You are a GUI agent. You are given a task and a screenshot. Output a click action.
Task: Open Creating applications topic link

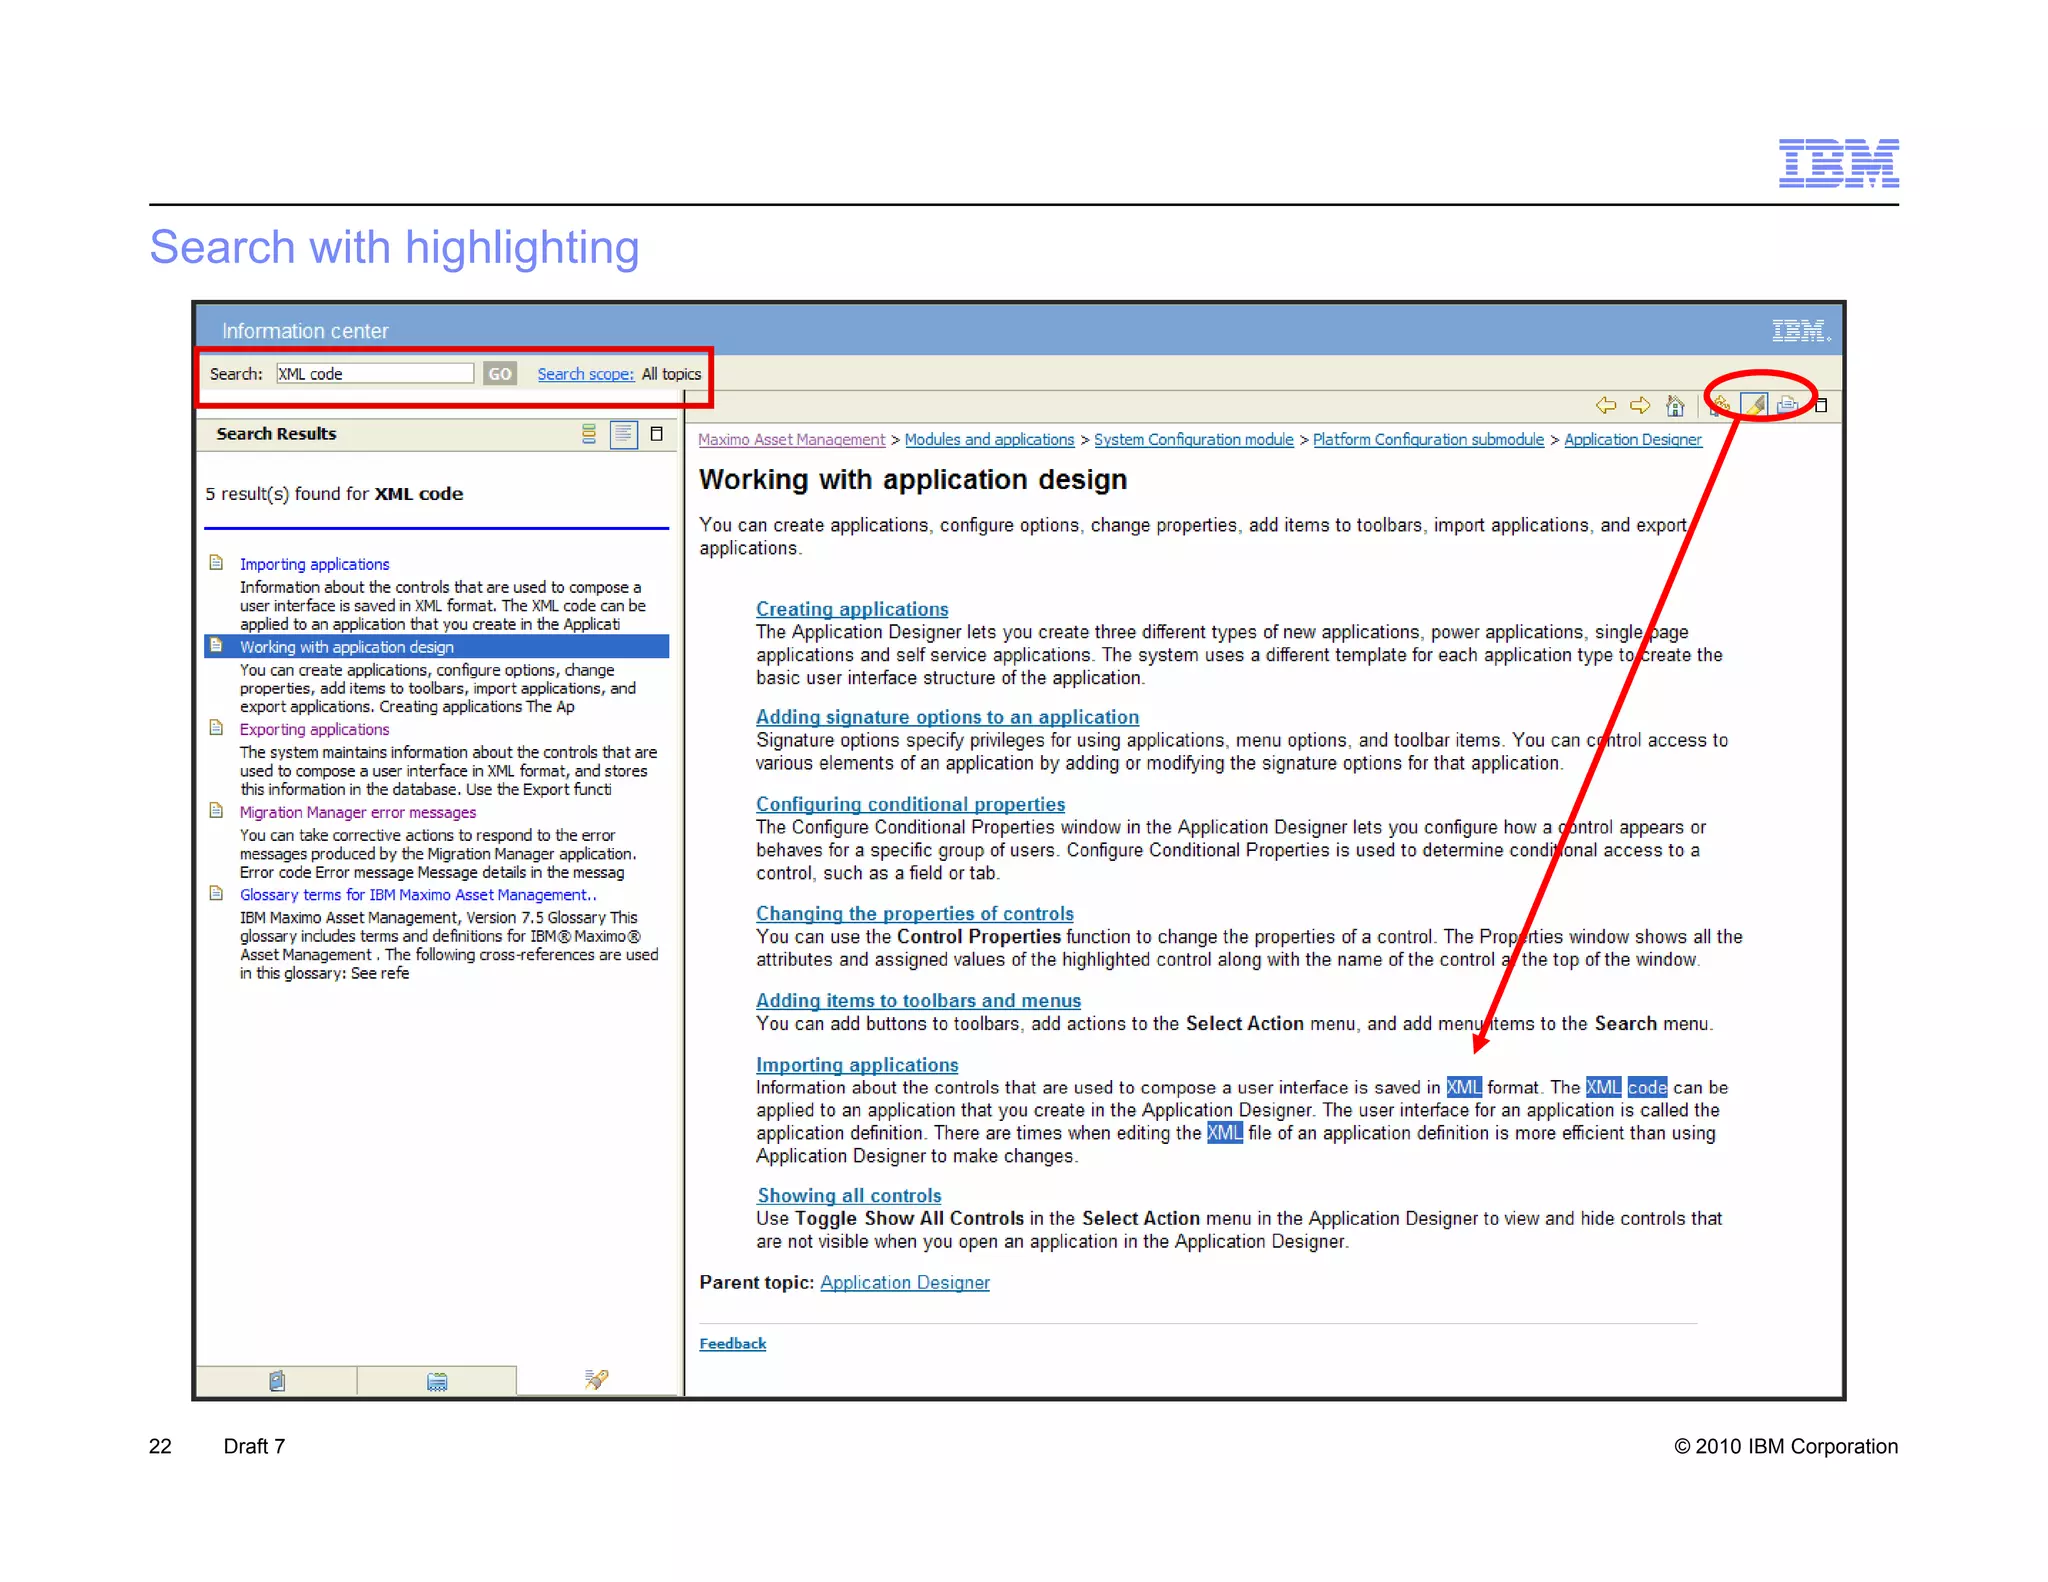[852, 609]
